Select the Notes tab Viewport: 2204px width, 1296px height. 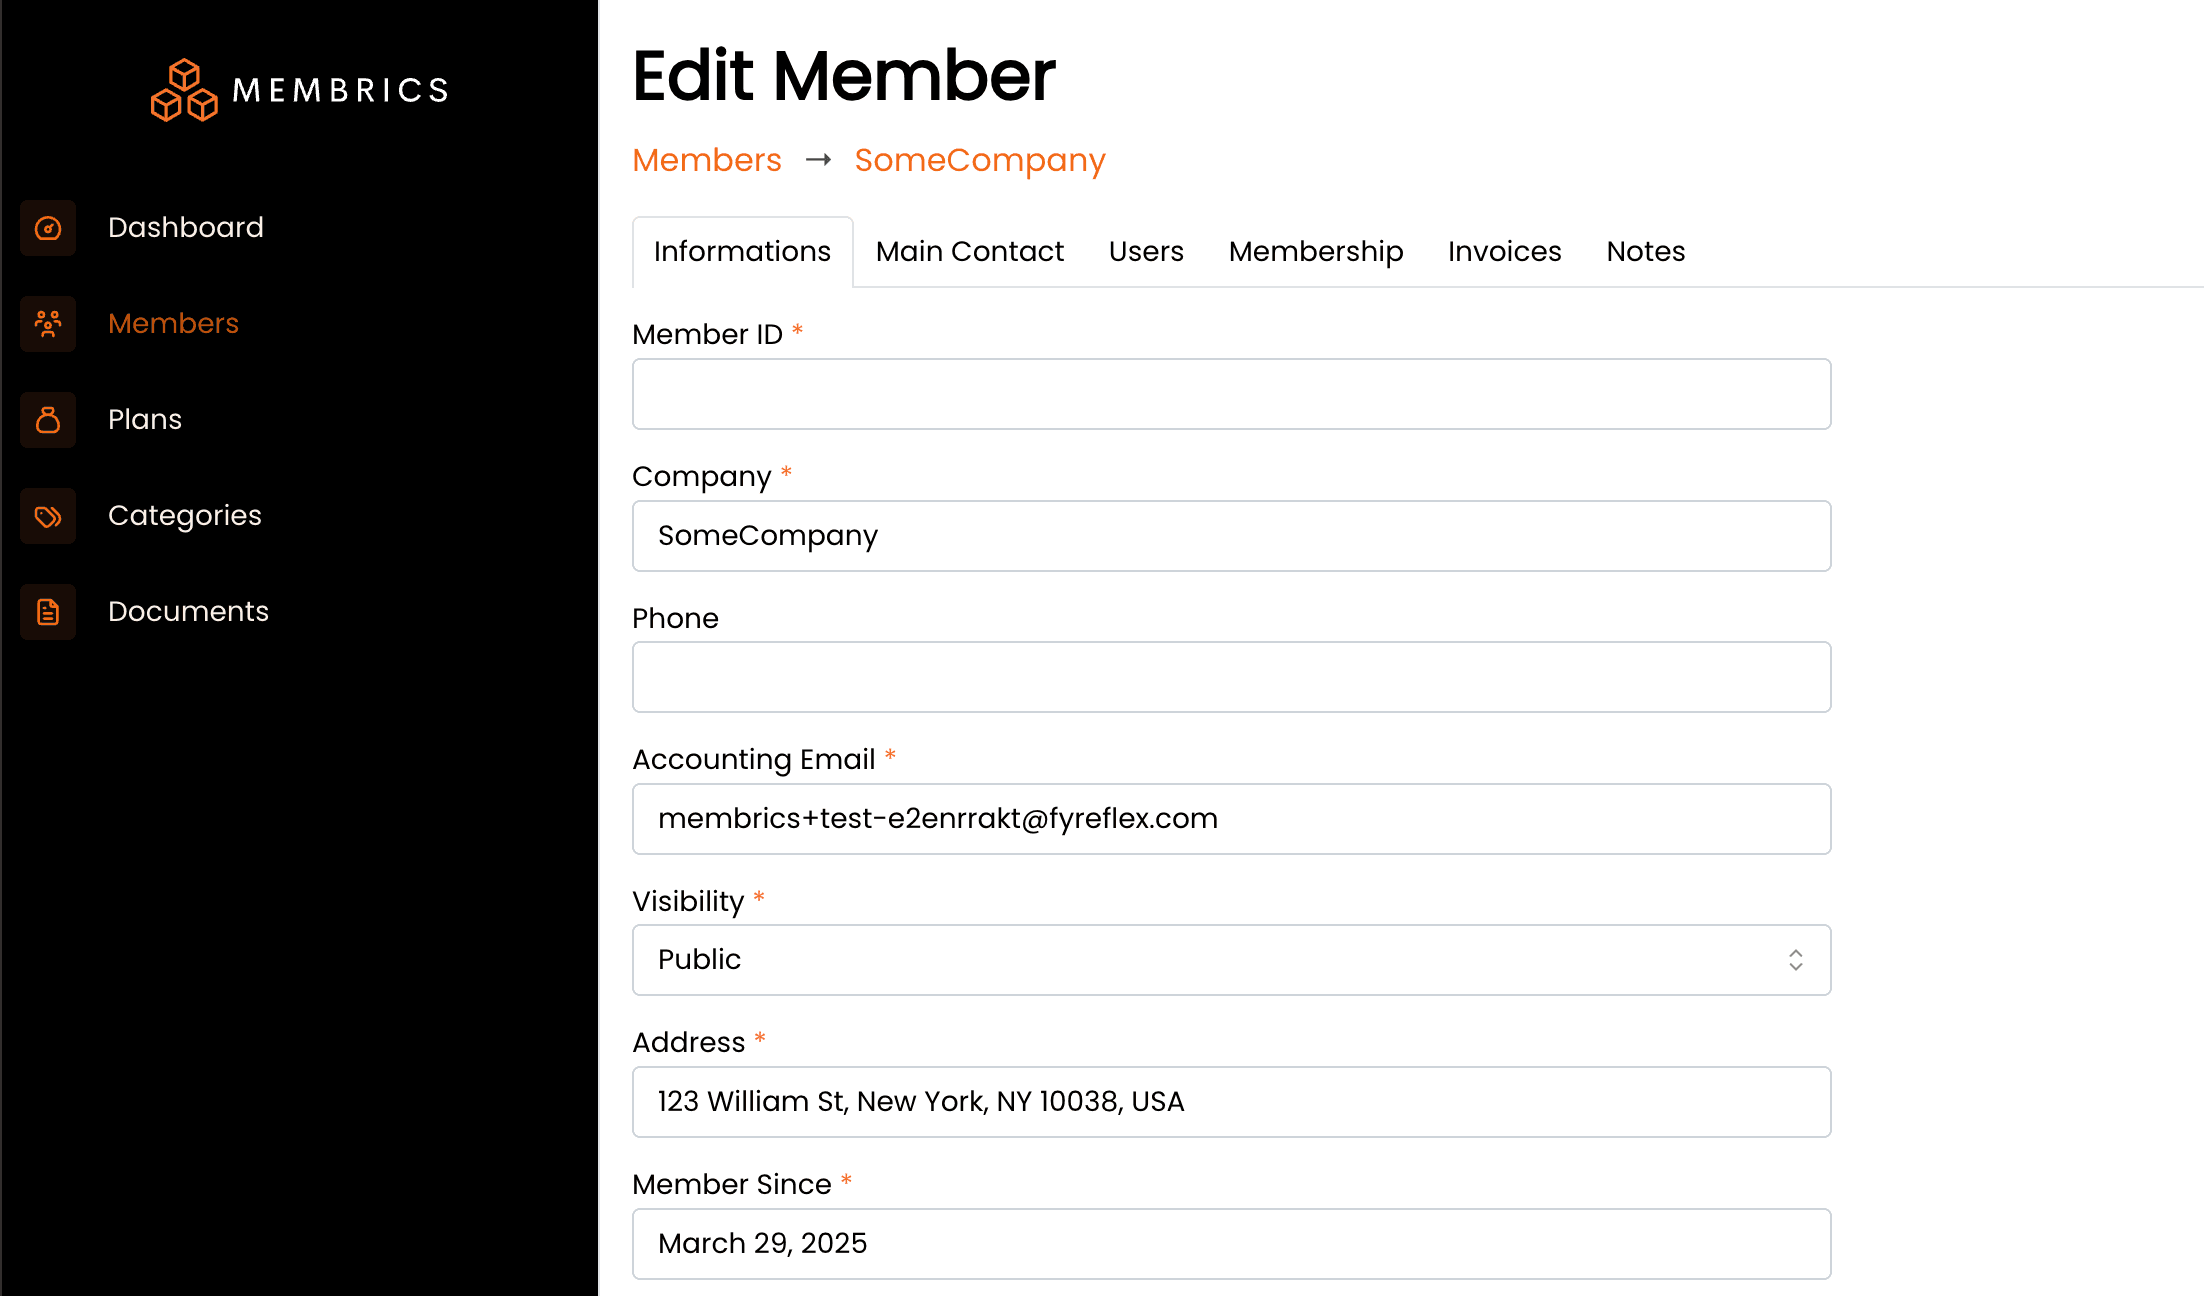1645,252
